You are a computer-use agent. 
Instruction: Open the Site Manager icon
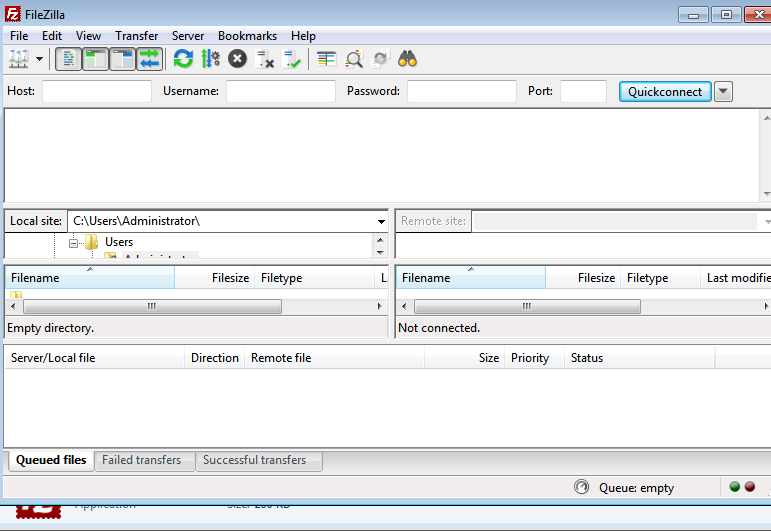[x=19, y=59]
